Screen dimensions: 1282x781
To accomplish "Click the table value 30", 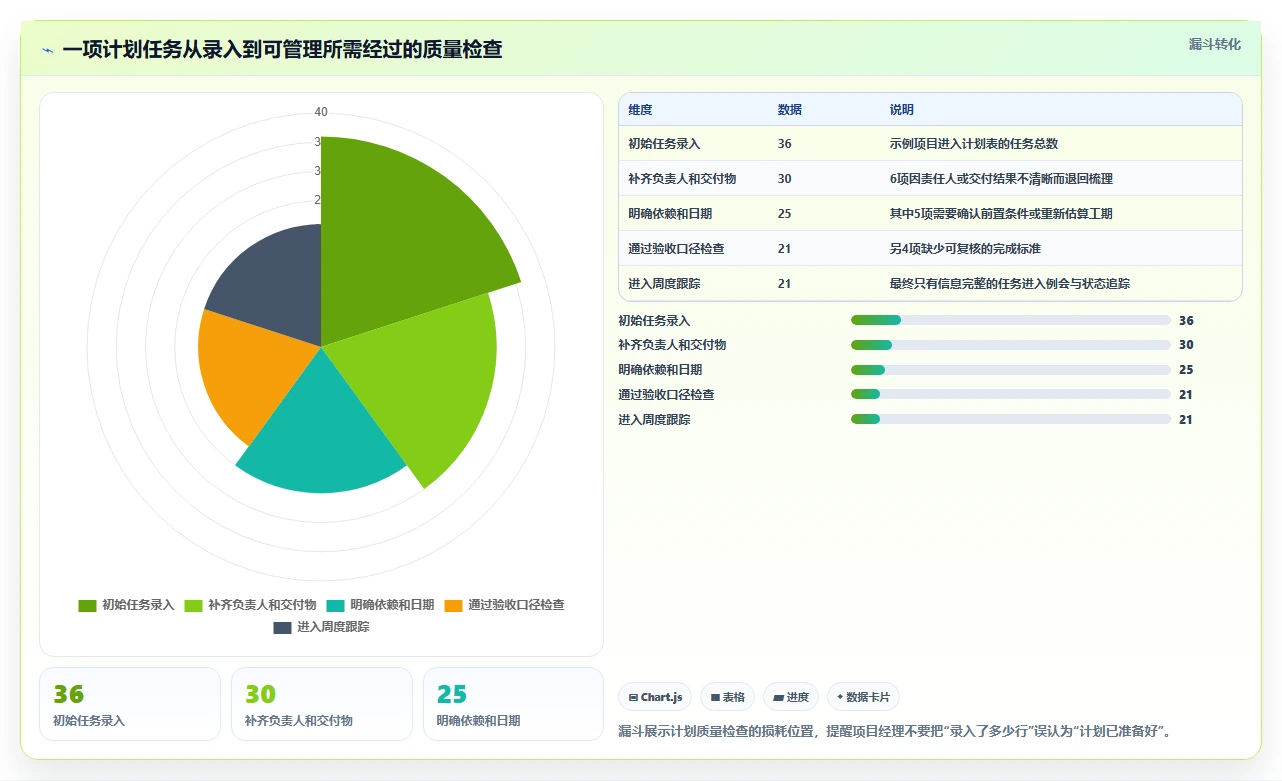I will (784, 179).
